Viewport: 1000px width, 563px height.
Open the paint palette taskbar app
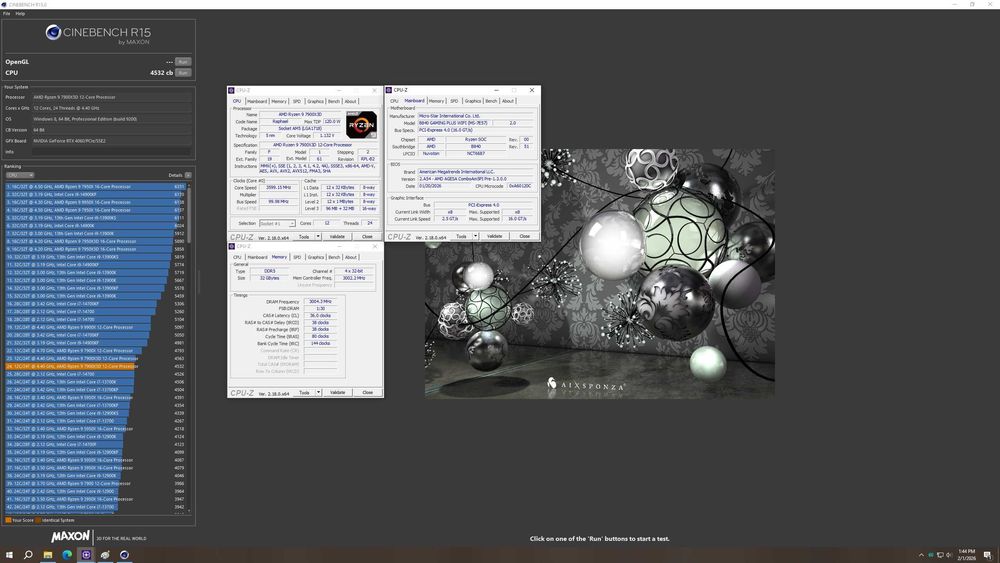pyautogui.click(x=105, y=555)
